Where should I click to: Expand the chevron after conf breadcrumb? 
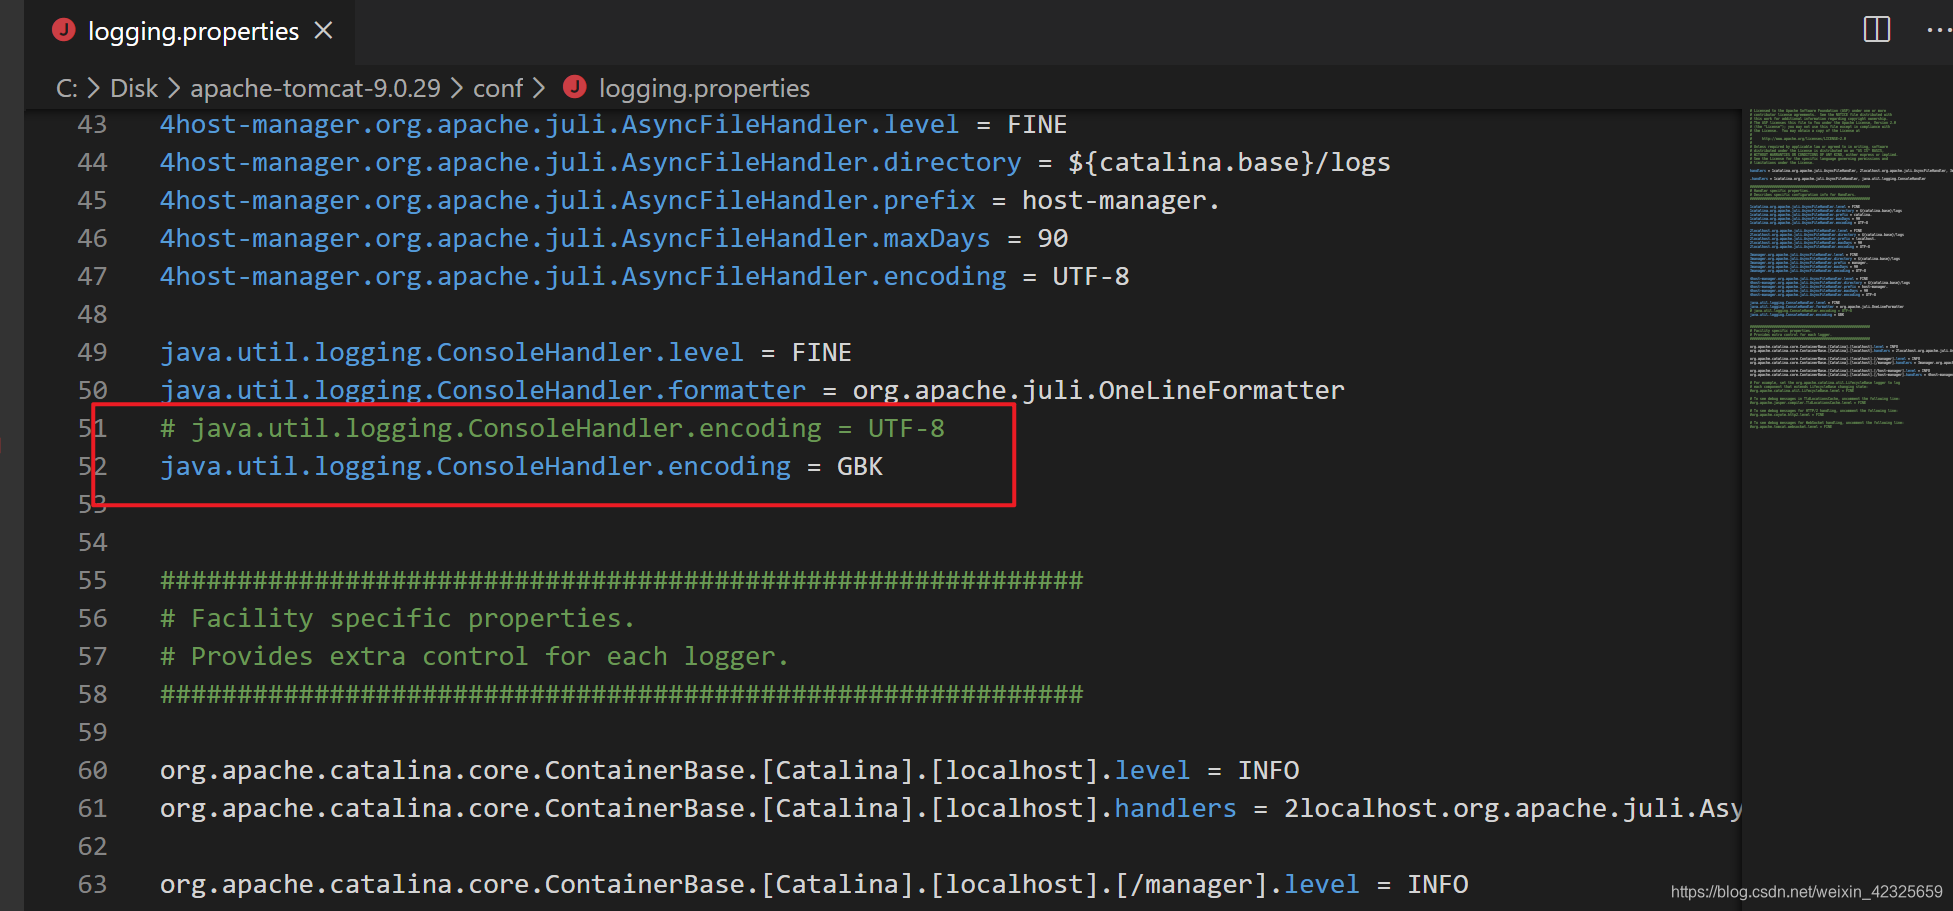pos(540,88)
